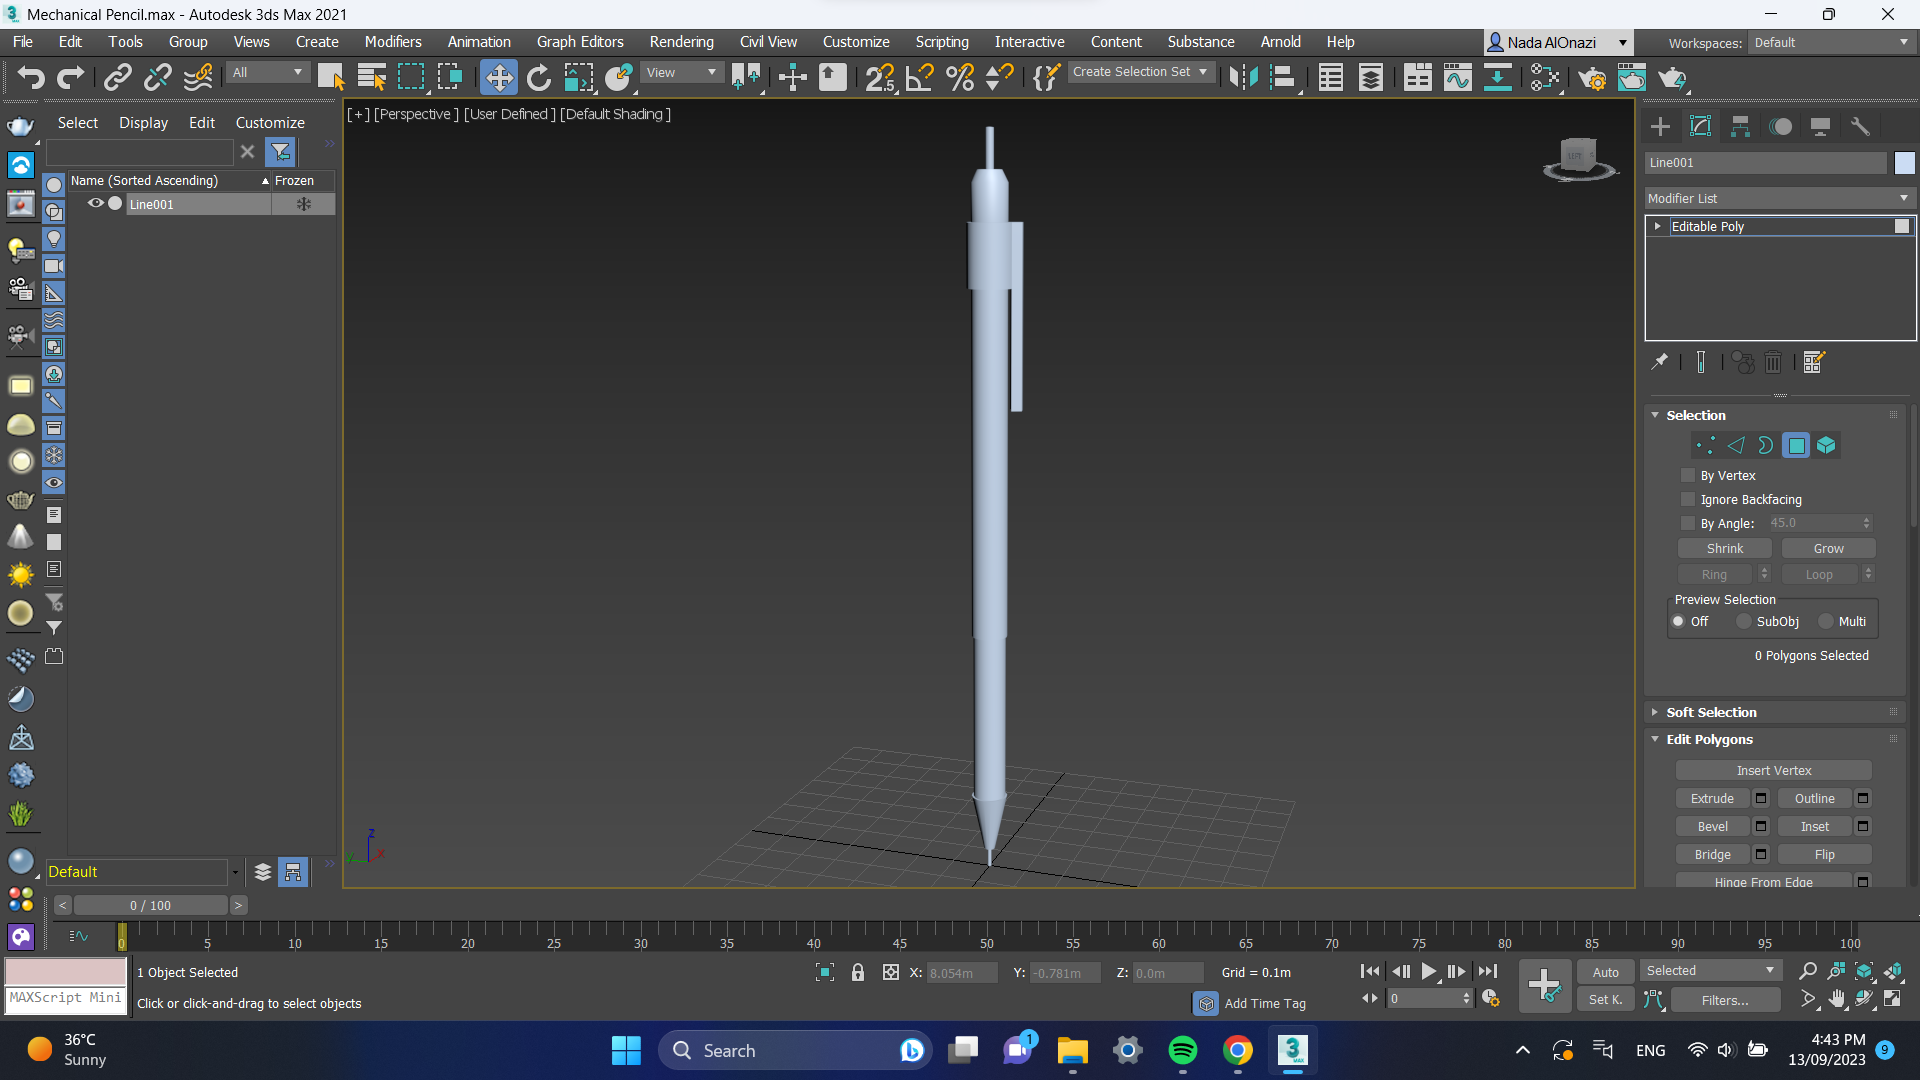Click the Play Animation button
This screenshot has height=1080, width=1920.
tap(1429, 971)
